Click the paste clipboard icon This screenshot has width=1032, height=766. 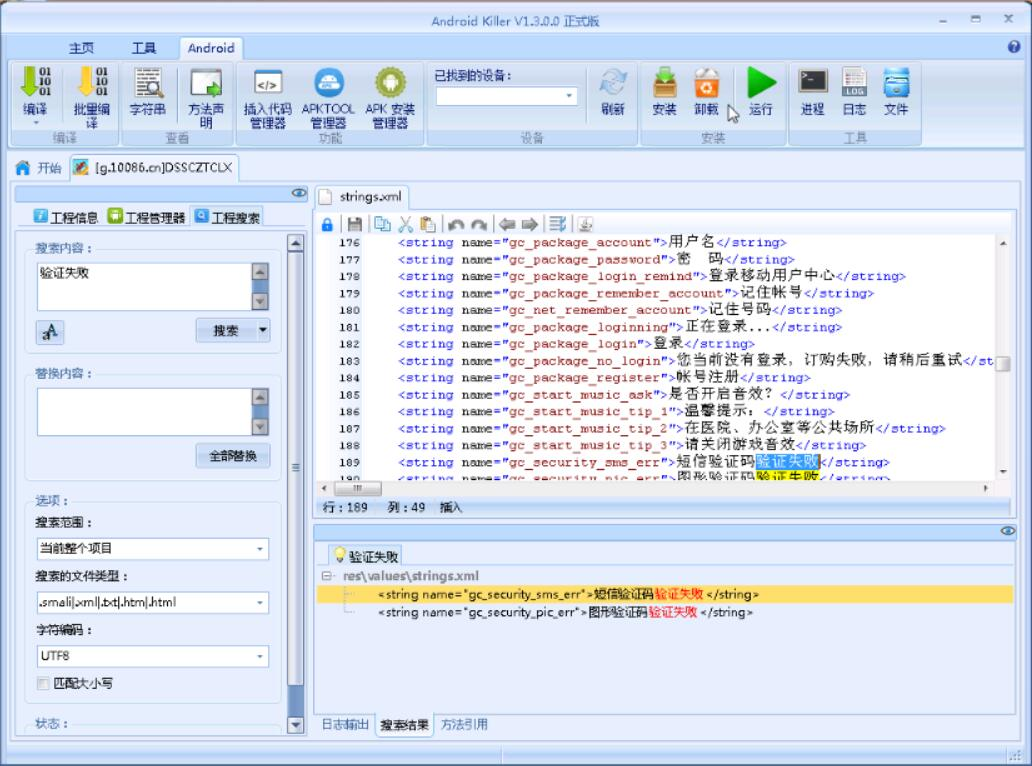428,224
